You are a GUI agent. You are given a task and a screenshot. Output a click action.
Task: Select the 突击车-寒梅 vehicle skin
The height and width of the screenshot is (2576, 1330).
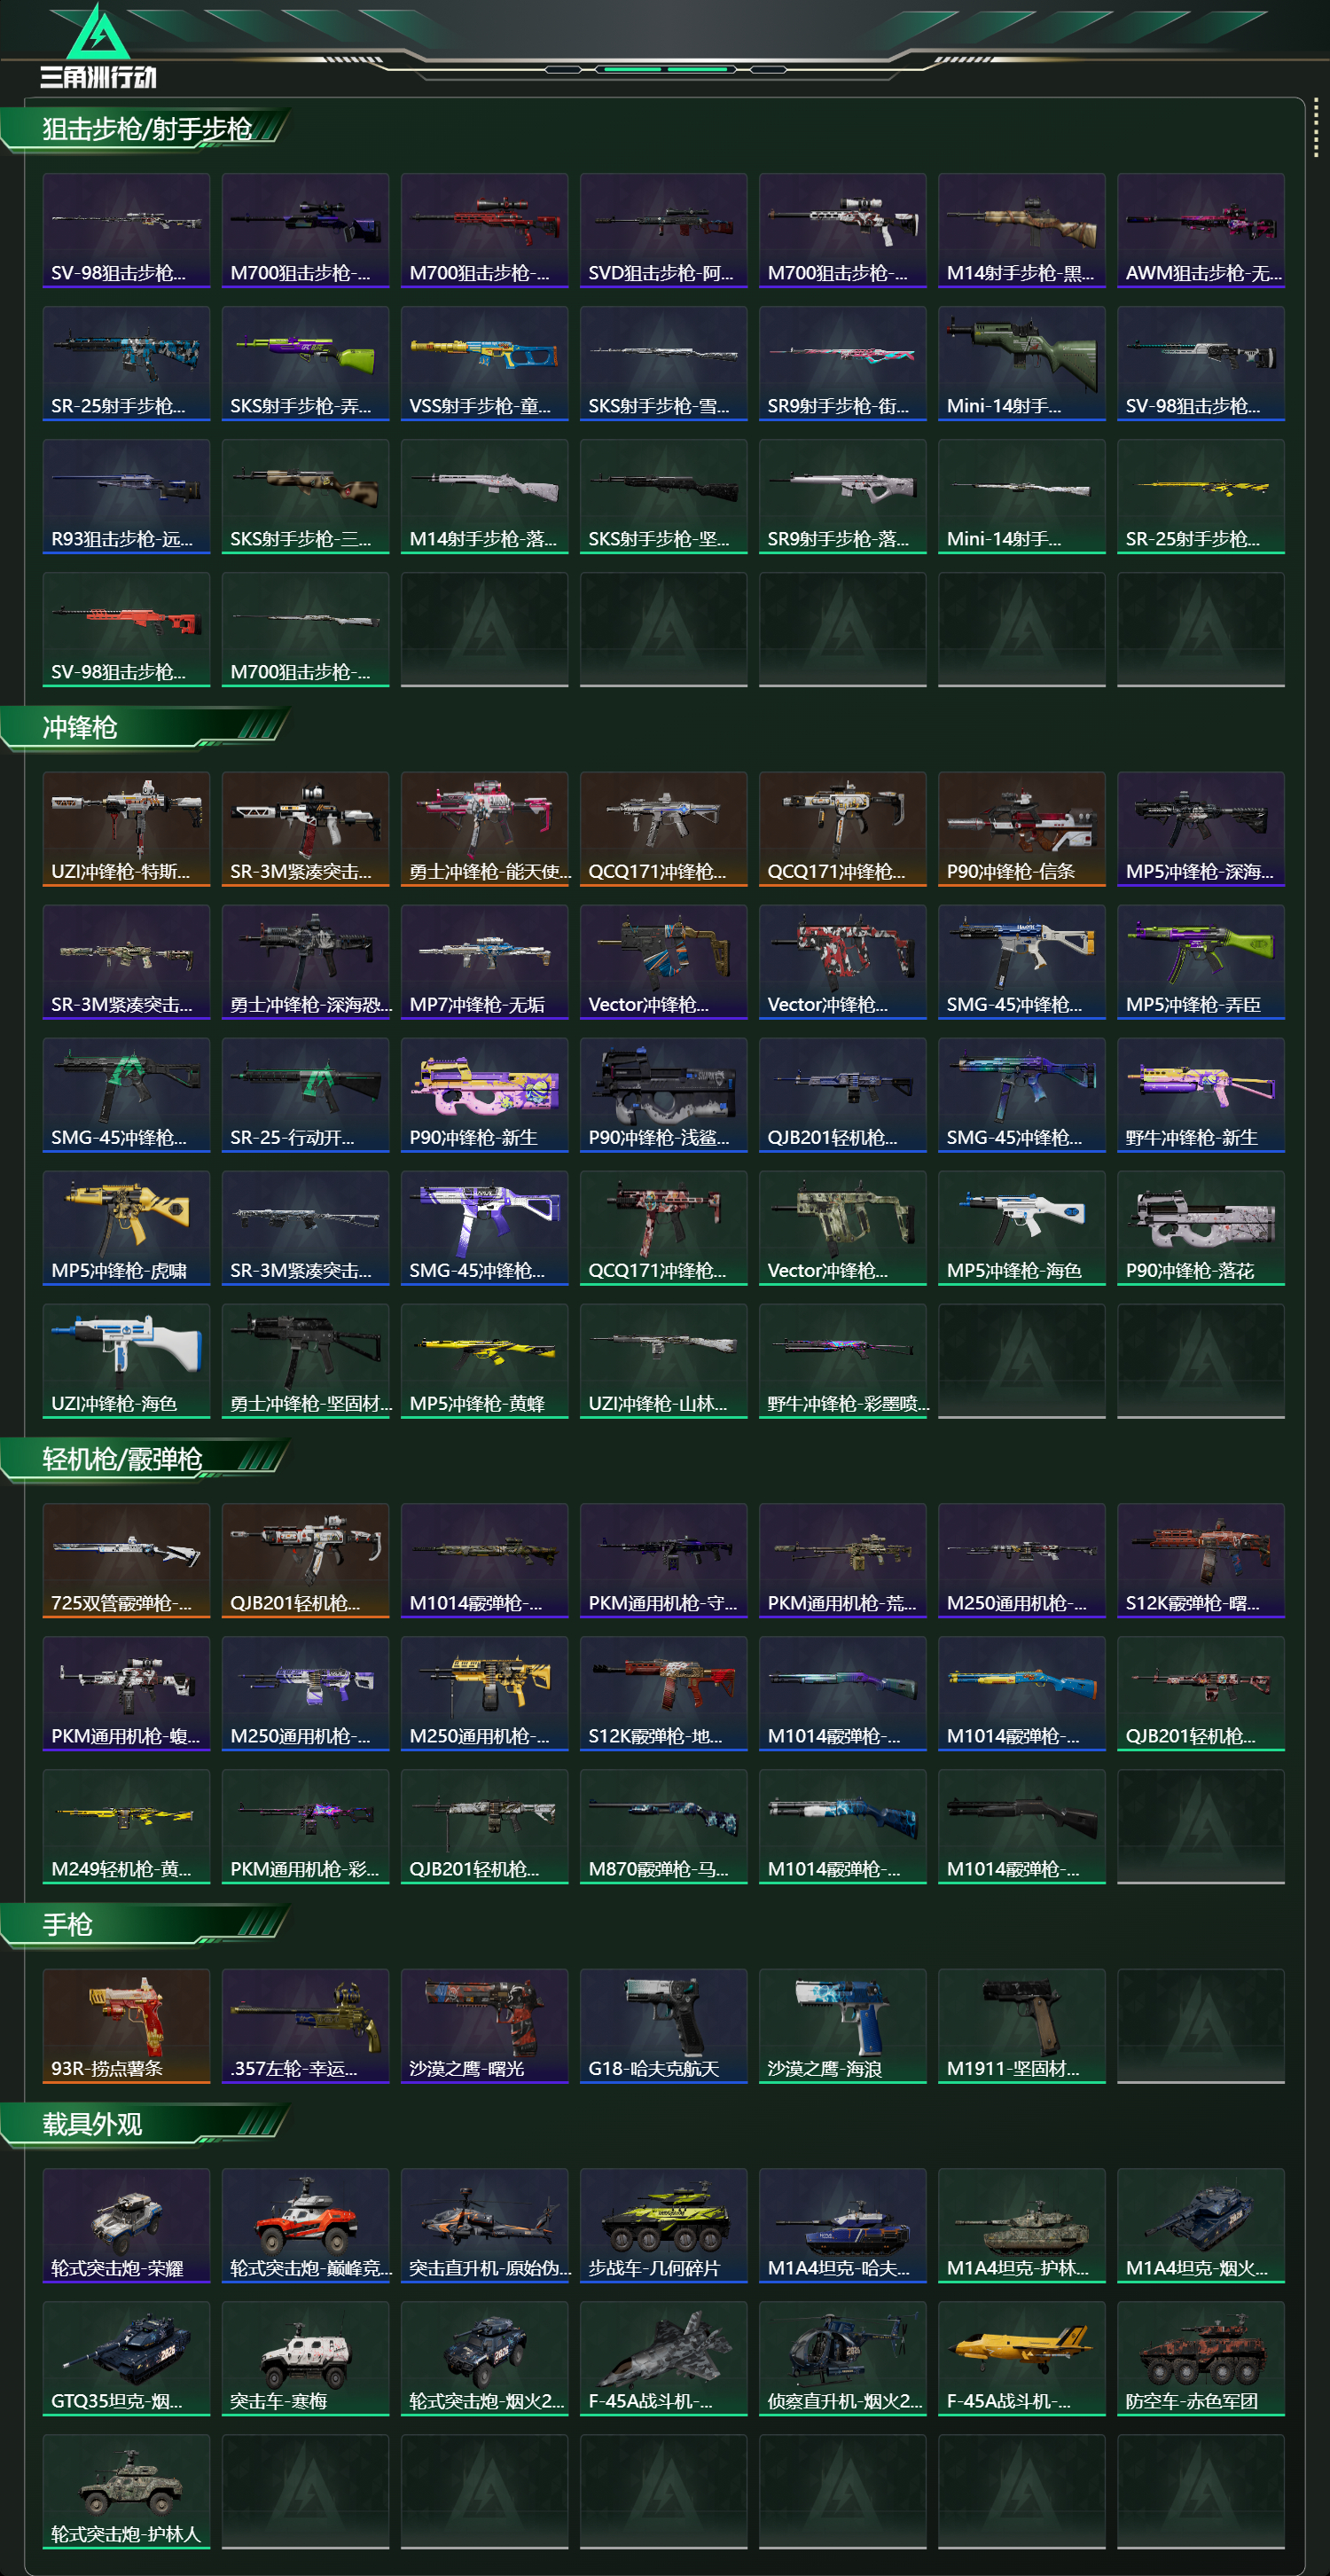click(305, 2358)
